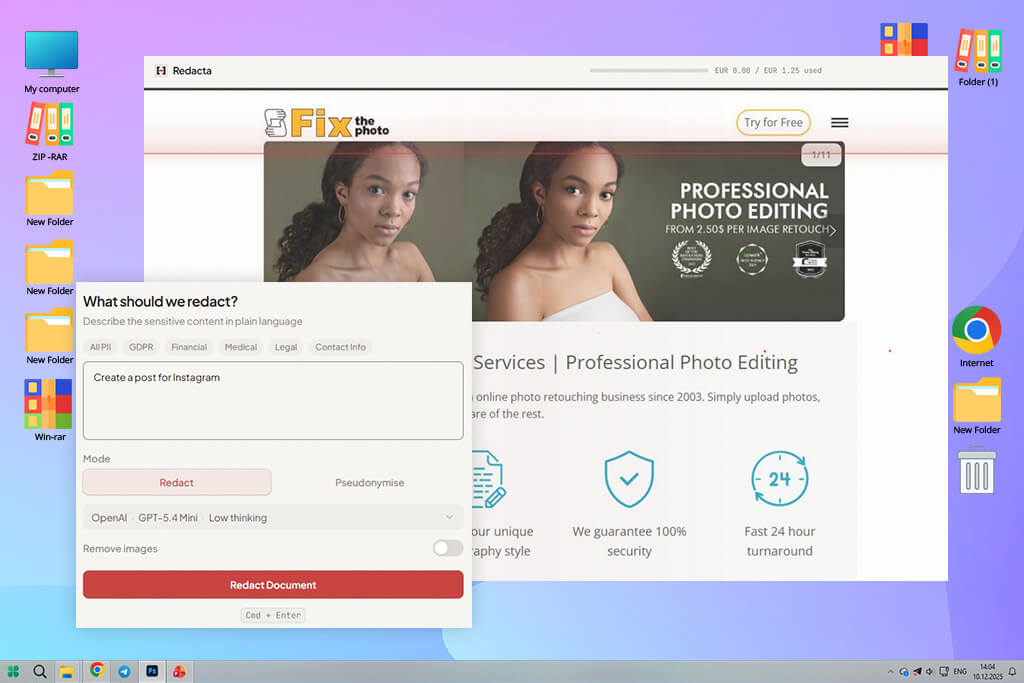Viewport: 1024px width, 683px height.
Task: Click the volume icon in system tray
Action: click(x=929, y=671)
